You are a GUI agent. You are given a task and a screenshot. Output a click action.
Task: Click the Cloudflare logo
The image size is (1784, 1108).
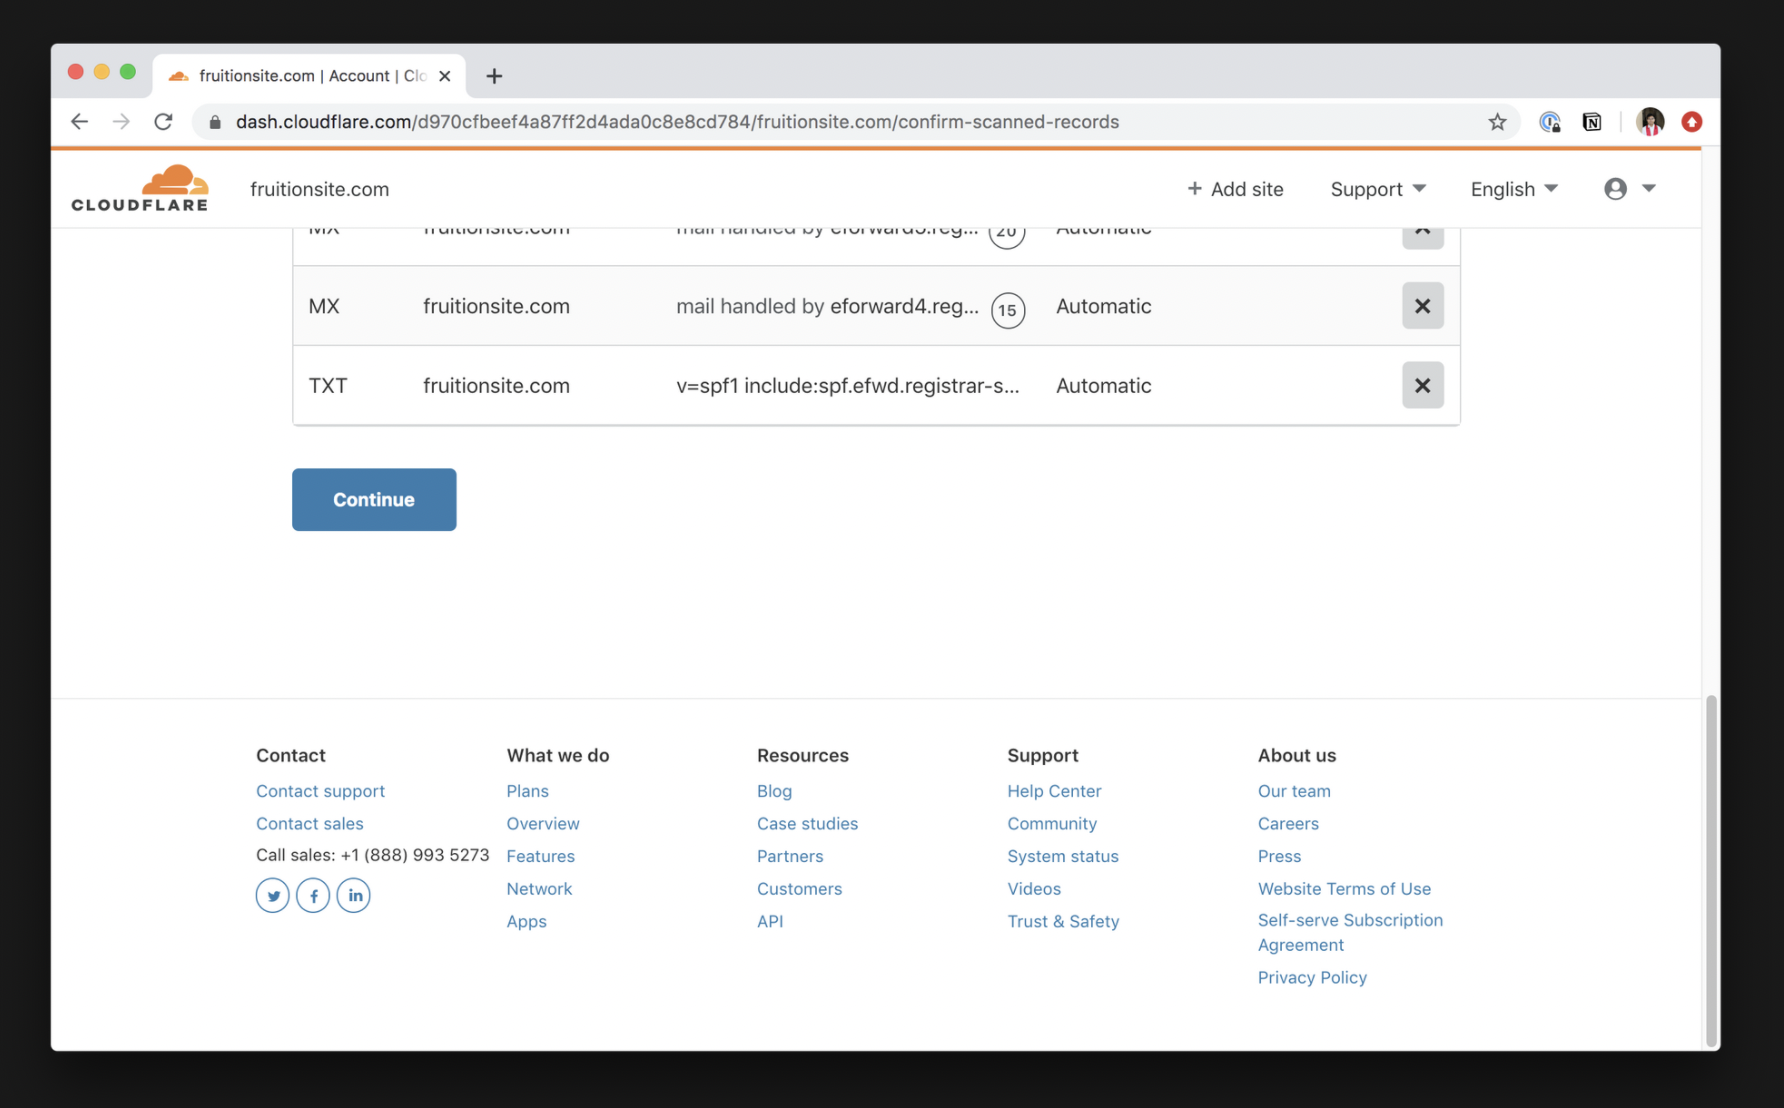(140, 188)
